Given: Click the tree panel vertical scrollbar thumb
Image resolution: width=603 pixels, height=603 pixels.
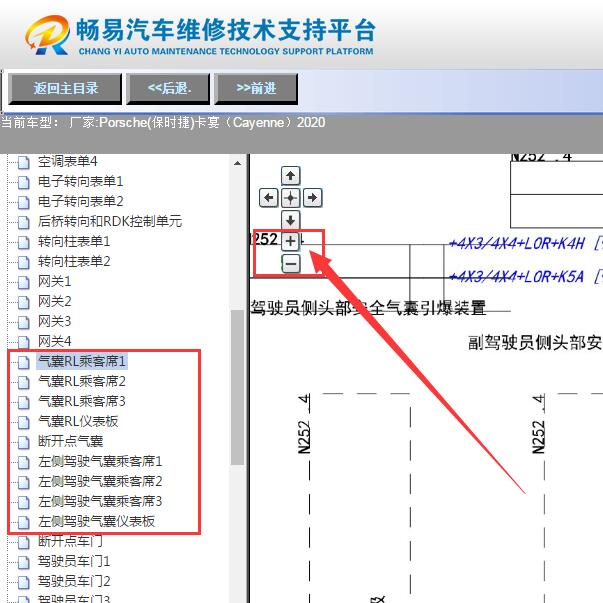Looking at the screenshot, I should tap(238, 388).
